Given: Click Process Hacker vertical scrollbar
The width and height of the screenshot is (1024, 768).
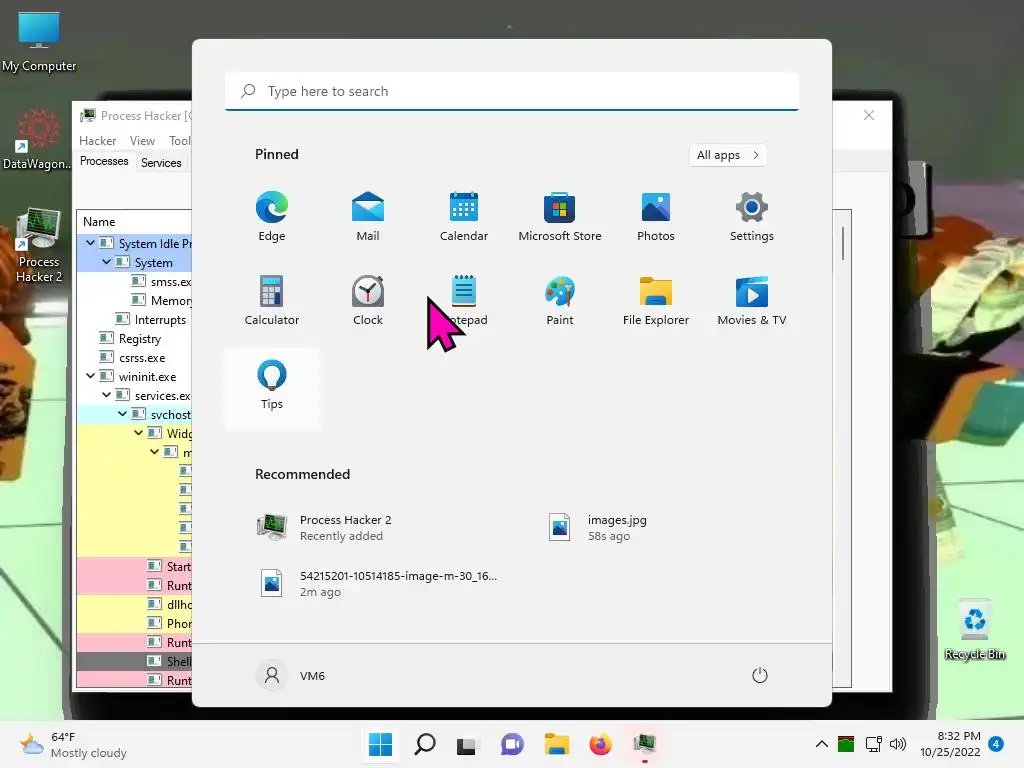Looking at the screenshot, I should [x=842, y=244].
